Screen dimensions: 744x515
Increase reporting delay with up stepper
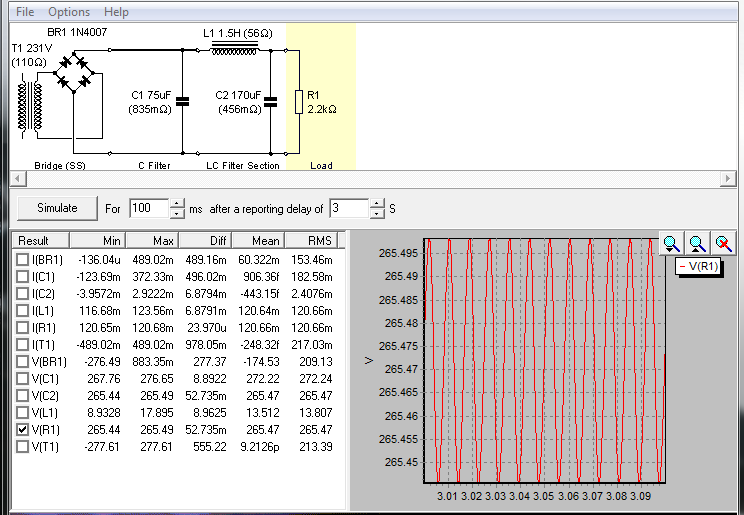pos(377,204)
